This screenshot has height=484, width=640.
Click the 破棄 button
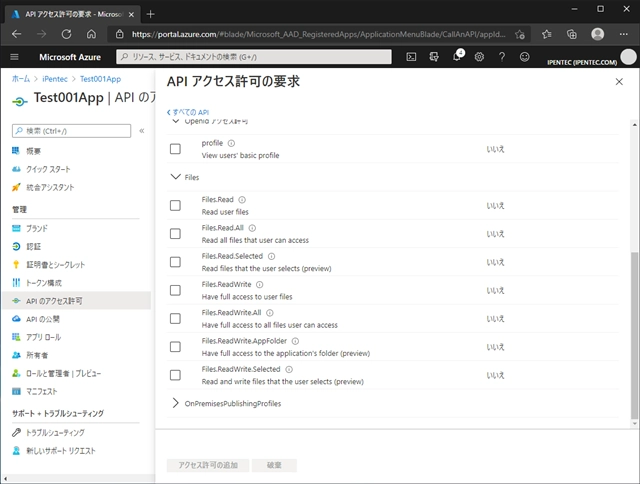tap(274, 465)
